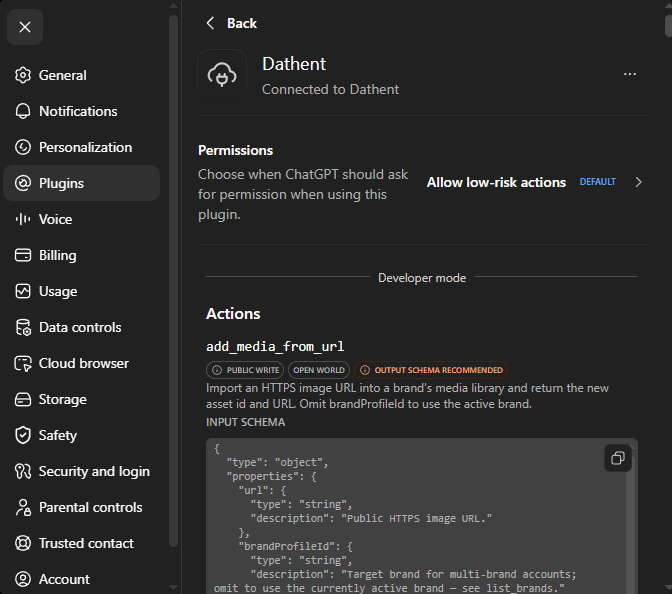Click the Permissions heading
Viewport: 672px width, 594px height.
[x=235, y=150]
